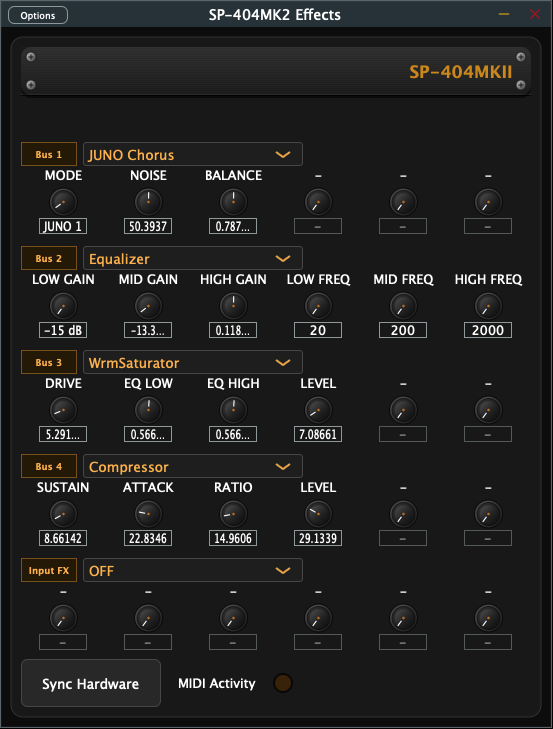Click the MID GAIN value -13.3...

tap(148, 330)
